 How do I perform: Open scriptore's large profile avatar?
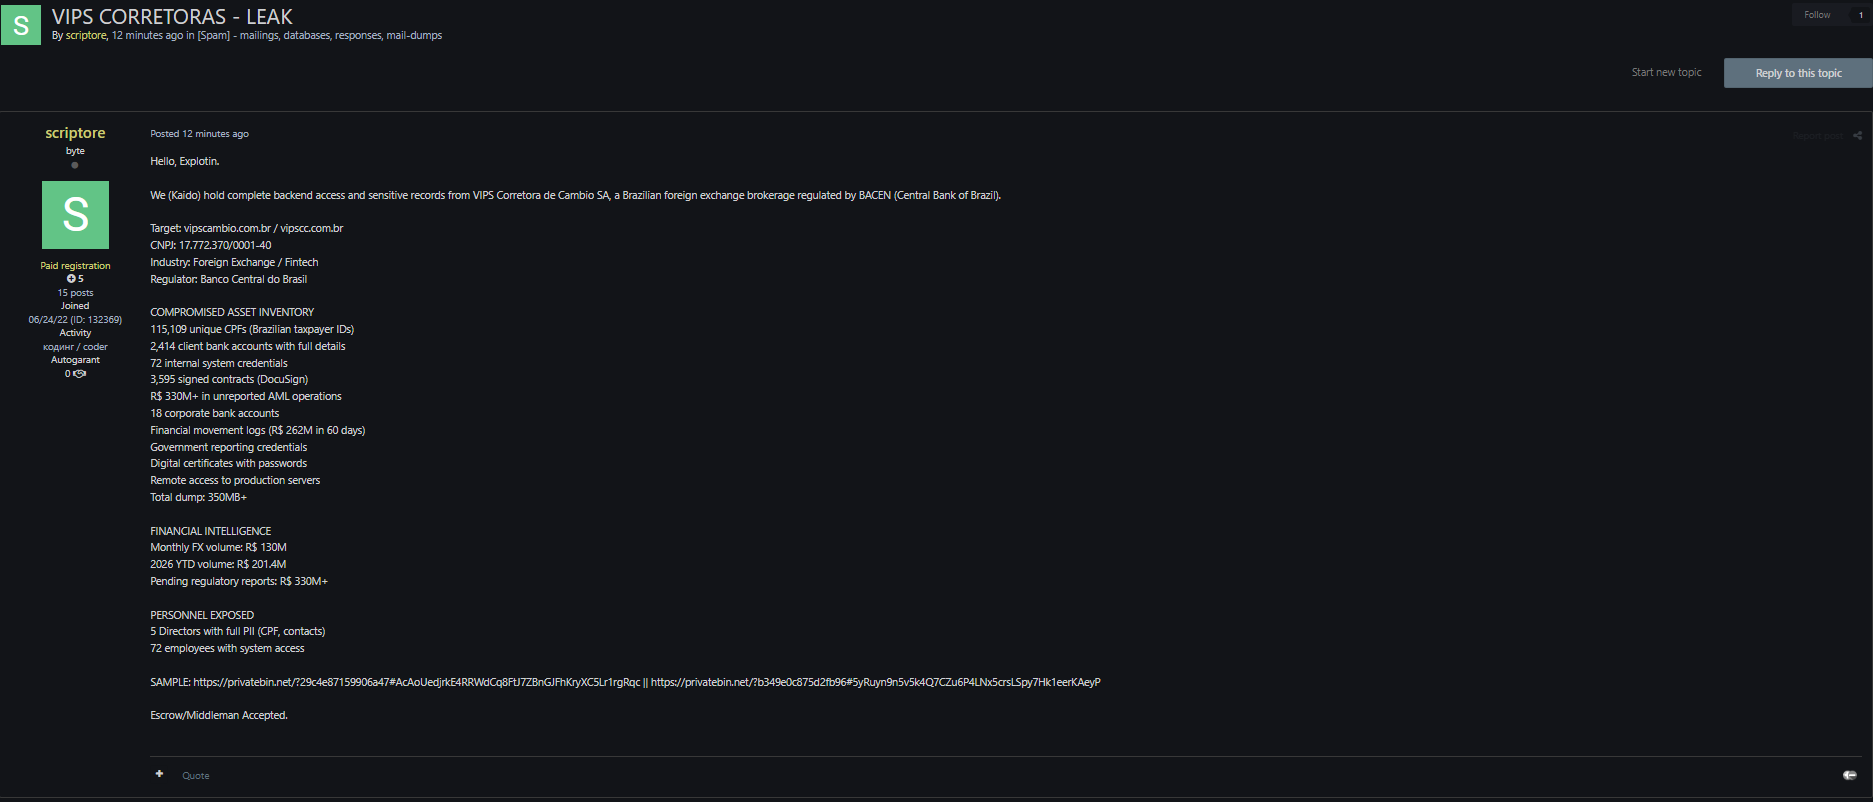pos(75,215)
